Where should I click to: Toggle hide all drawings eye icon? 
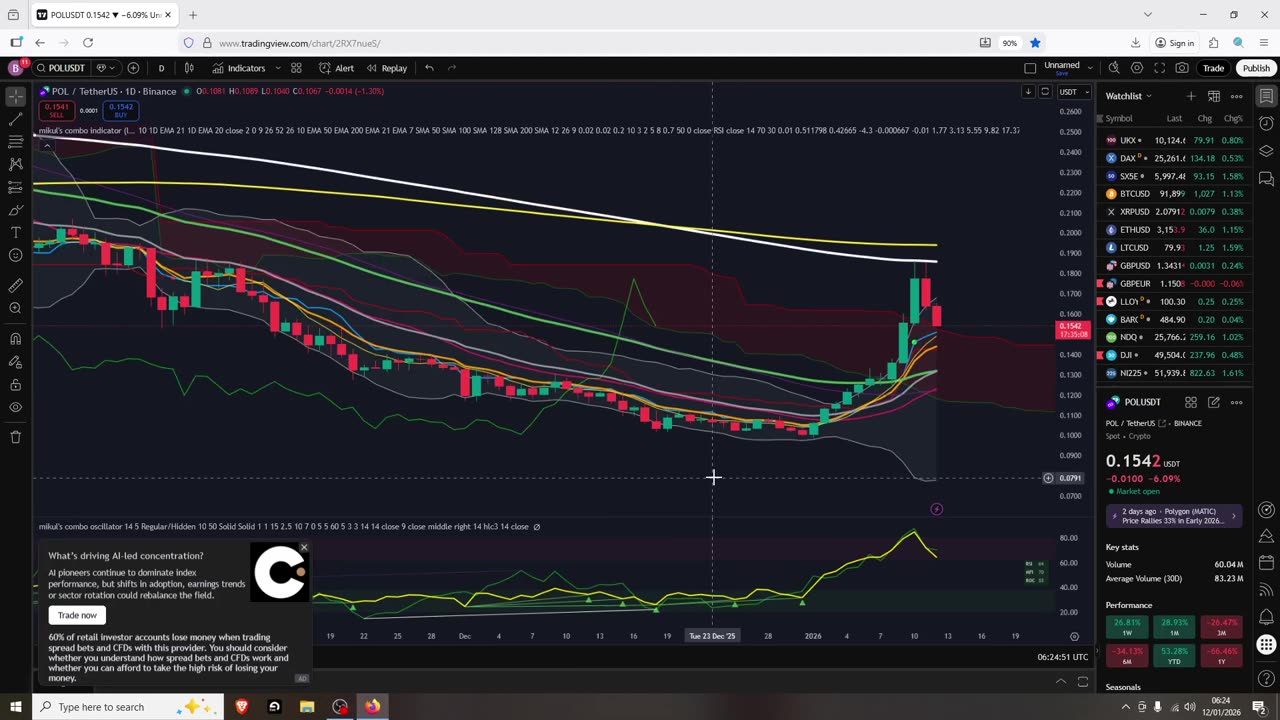pyautogui.click(x=15, y=407)
